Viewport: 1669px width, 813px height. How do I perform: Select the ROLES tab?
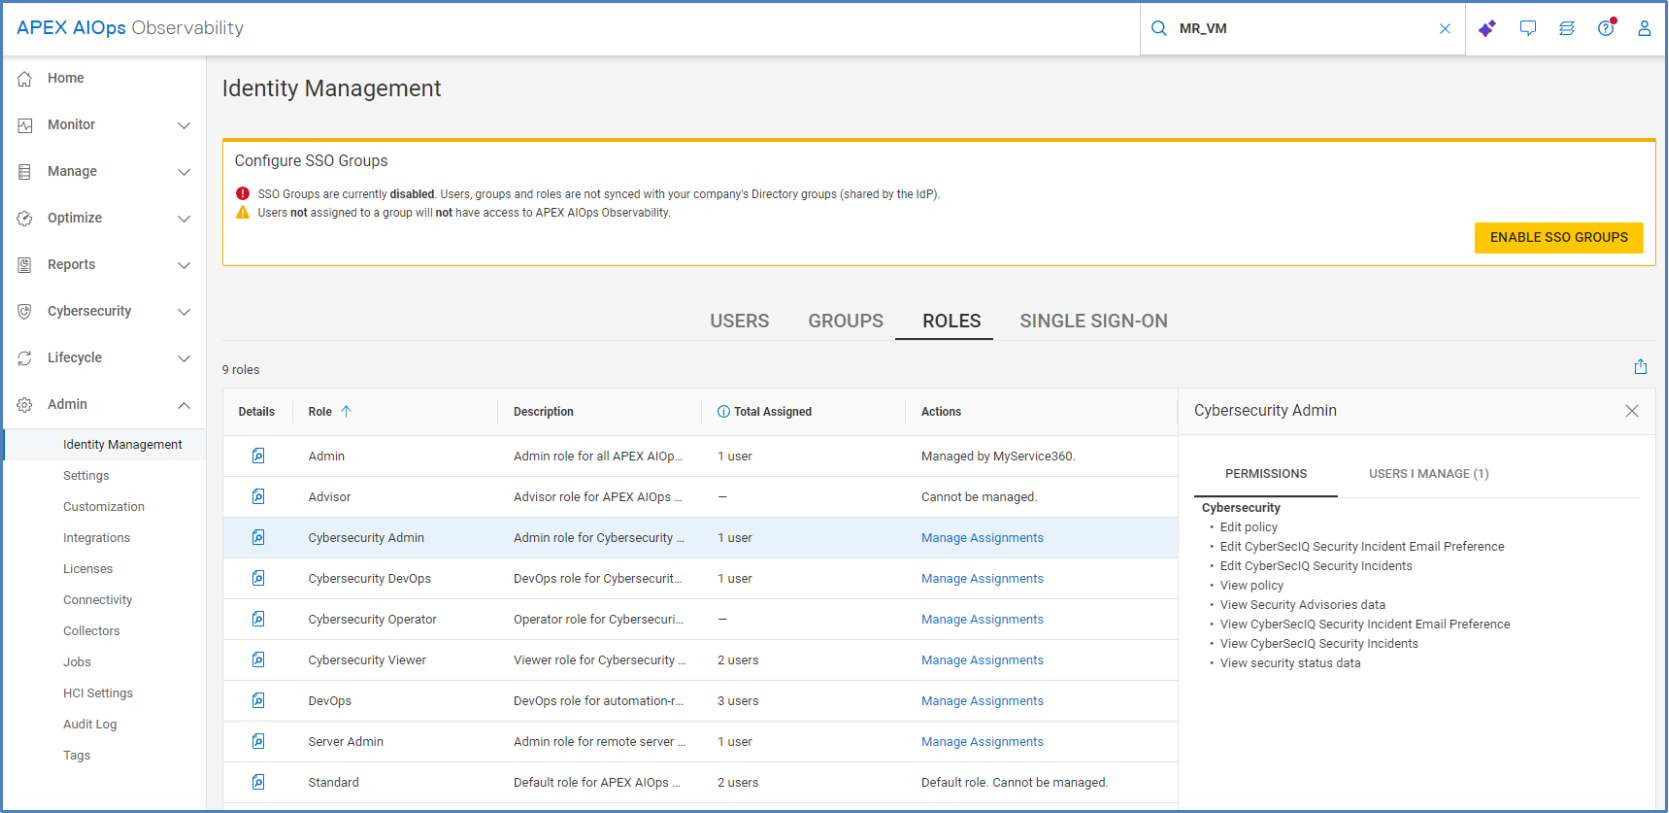pos(951,321)
